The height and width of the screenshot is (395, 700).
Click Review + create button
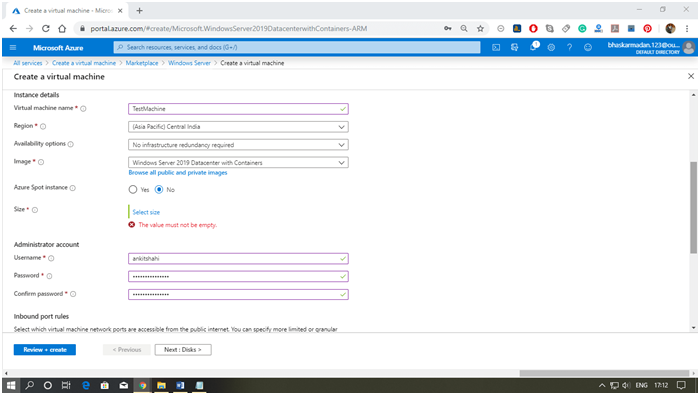(45, 349)
